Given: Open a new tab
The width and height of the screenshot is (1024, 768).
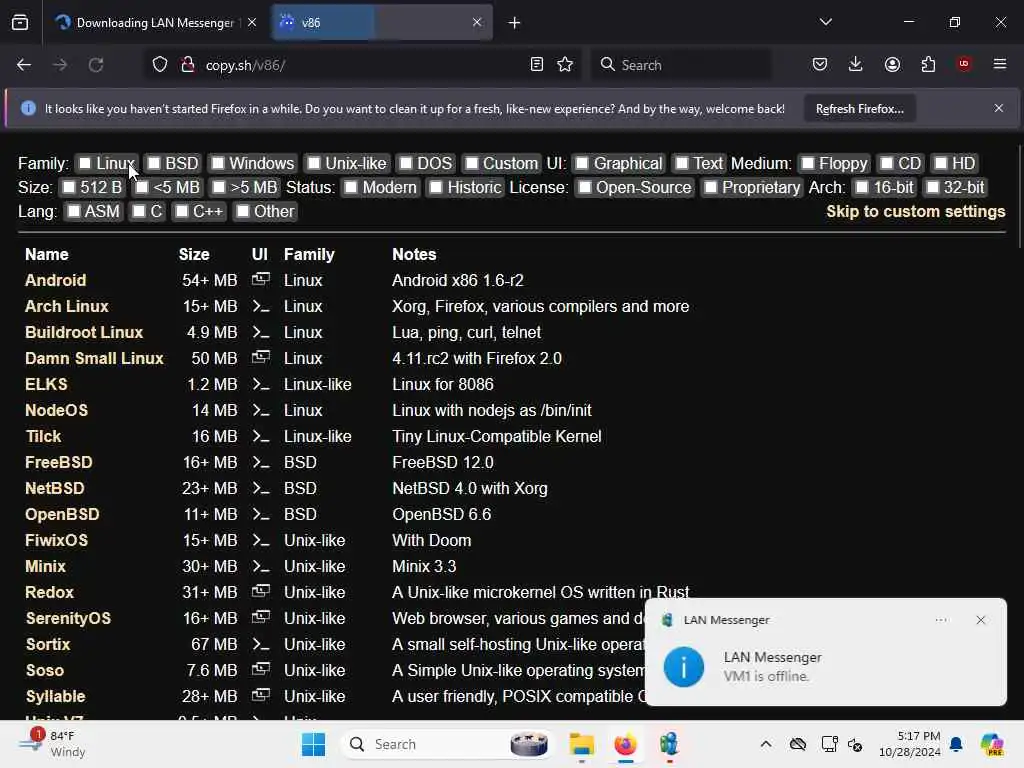Looking at the screenshot, I should coord(515,23).
